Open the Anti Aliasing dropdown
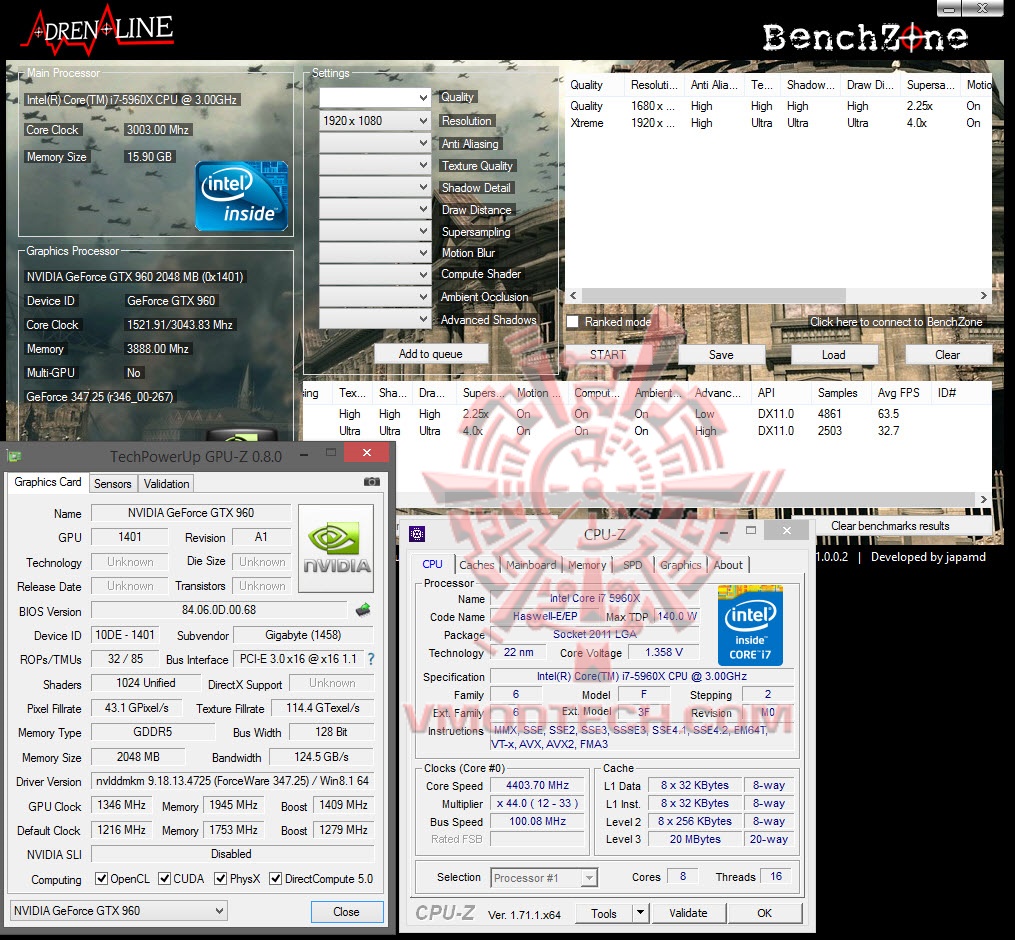Viewport: 1015px width, 940px height. [375, 142]
